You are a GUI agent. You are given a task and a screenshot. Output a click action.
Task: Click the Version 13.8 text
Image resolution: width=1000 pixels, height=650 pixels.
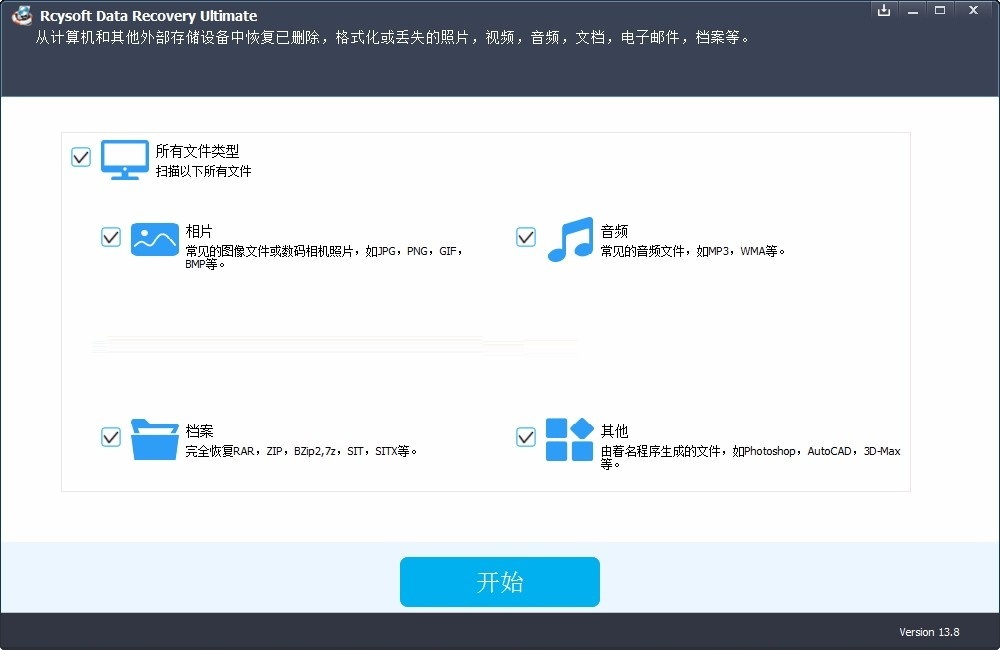click(x=929, y=632)
